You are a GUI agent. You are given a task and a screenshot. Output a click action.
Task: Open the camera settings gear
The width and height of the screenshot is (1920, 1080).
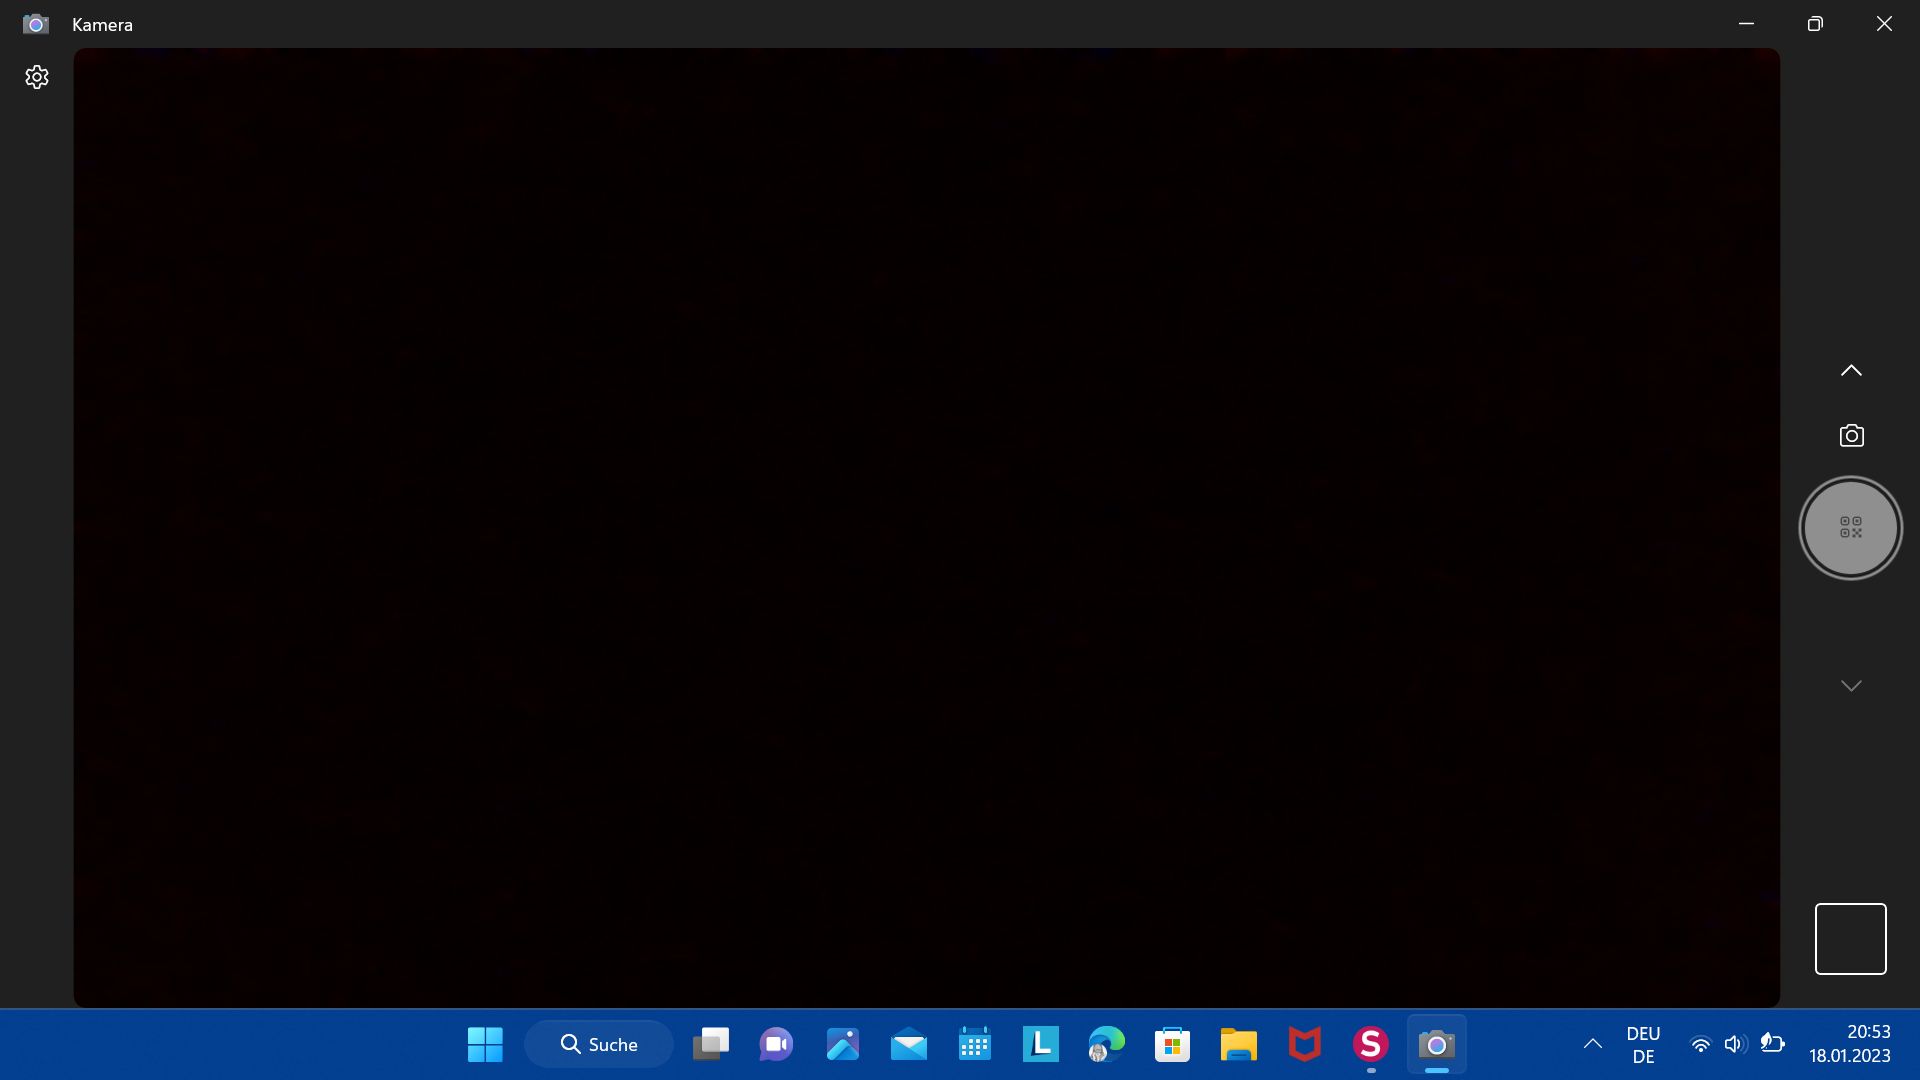[37, 77]
